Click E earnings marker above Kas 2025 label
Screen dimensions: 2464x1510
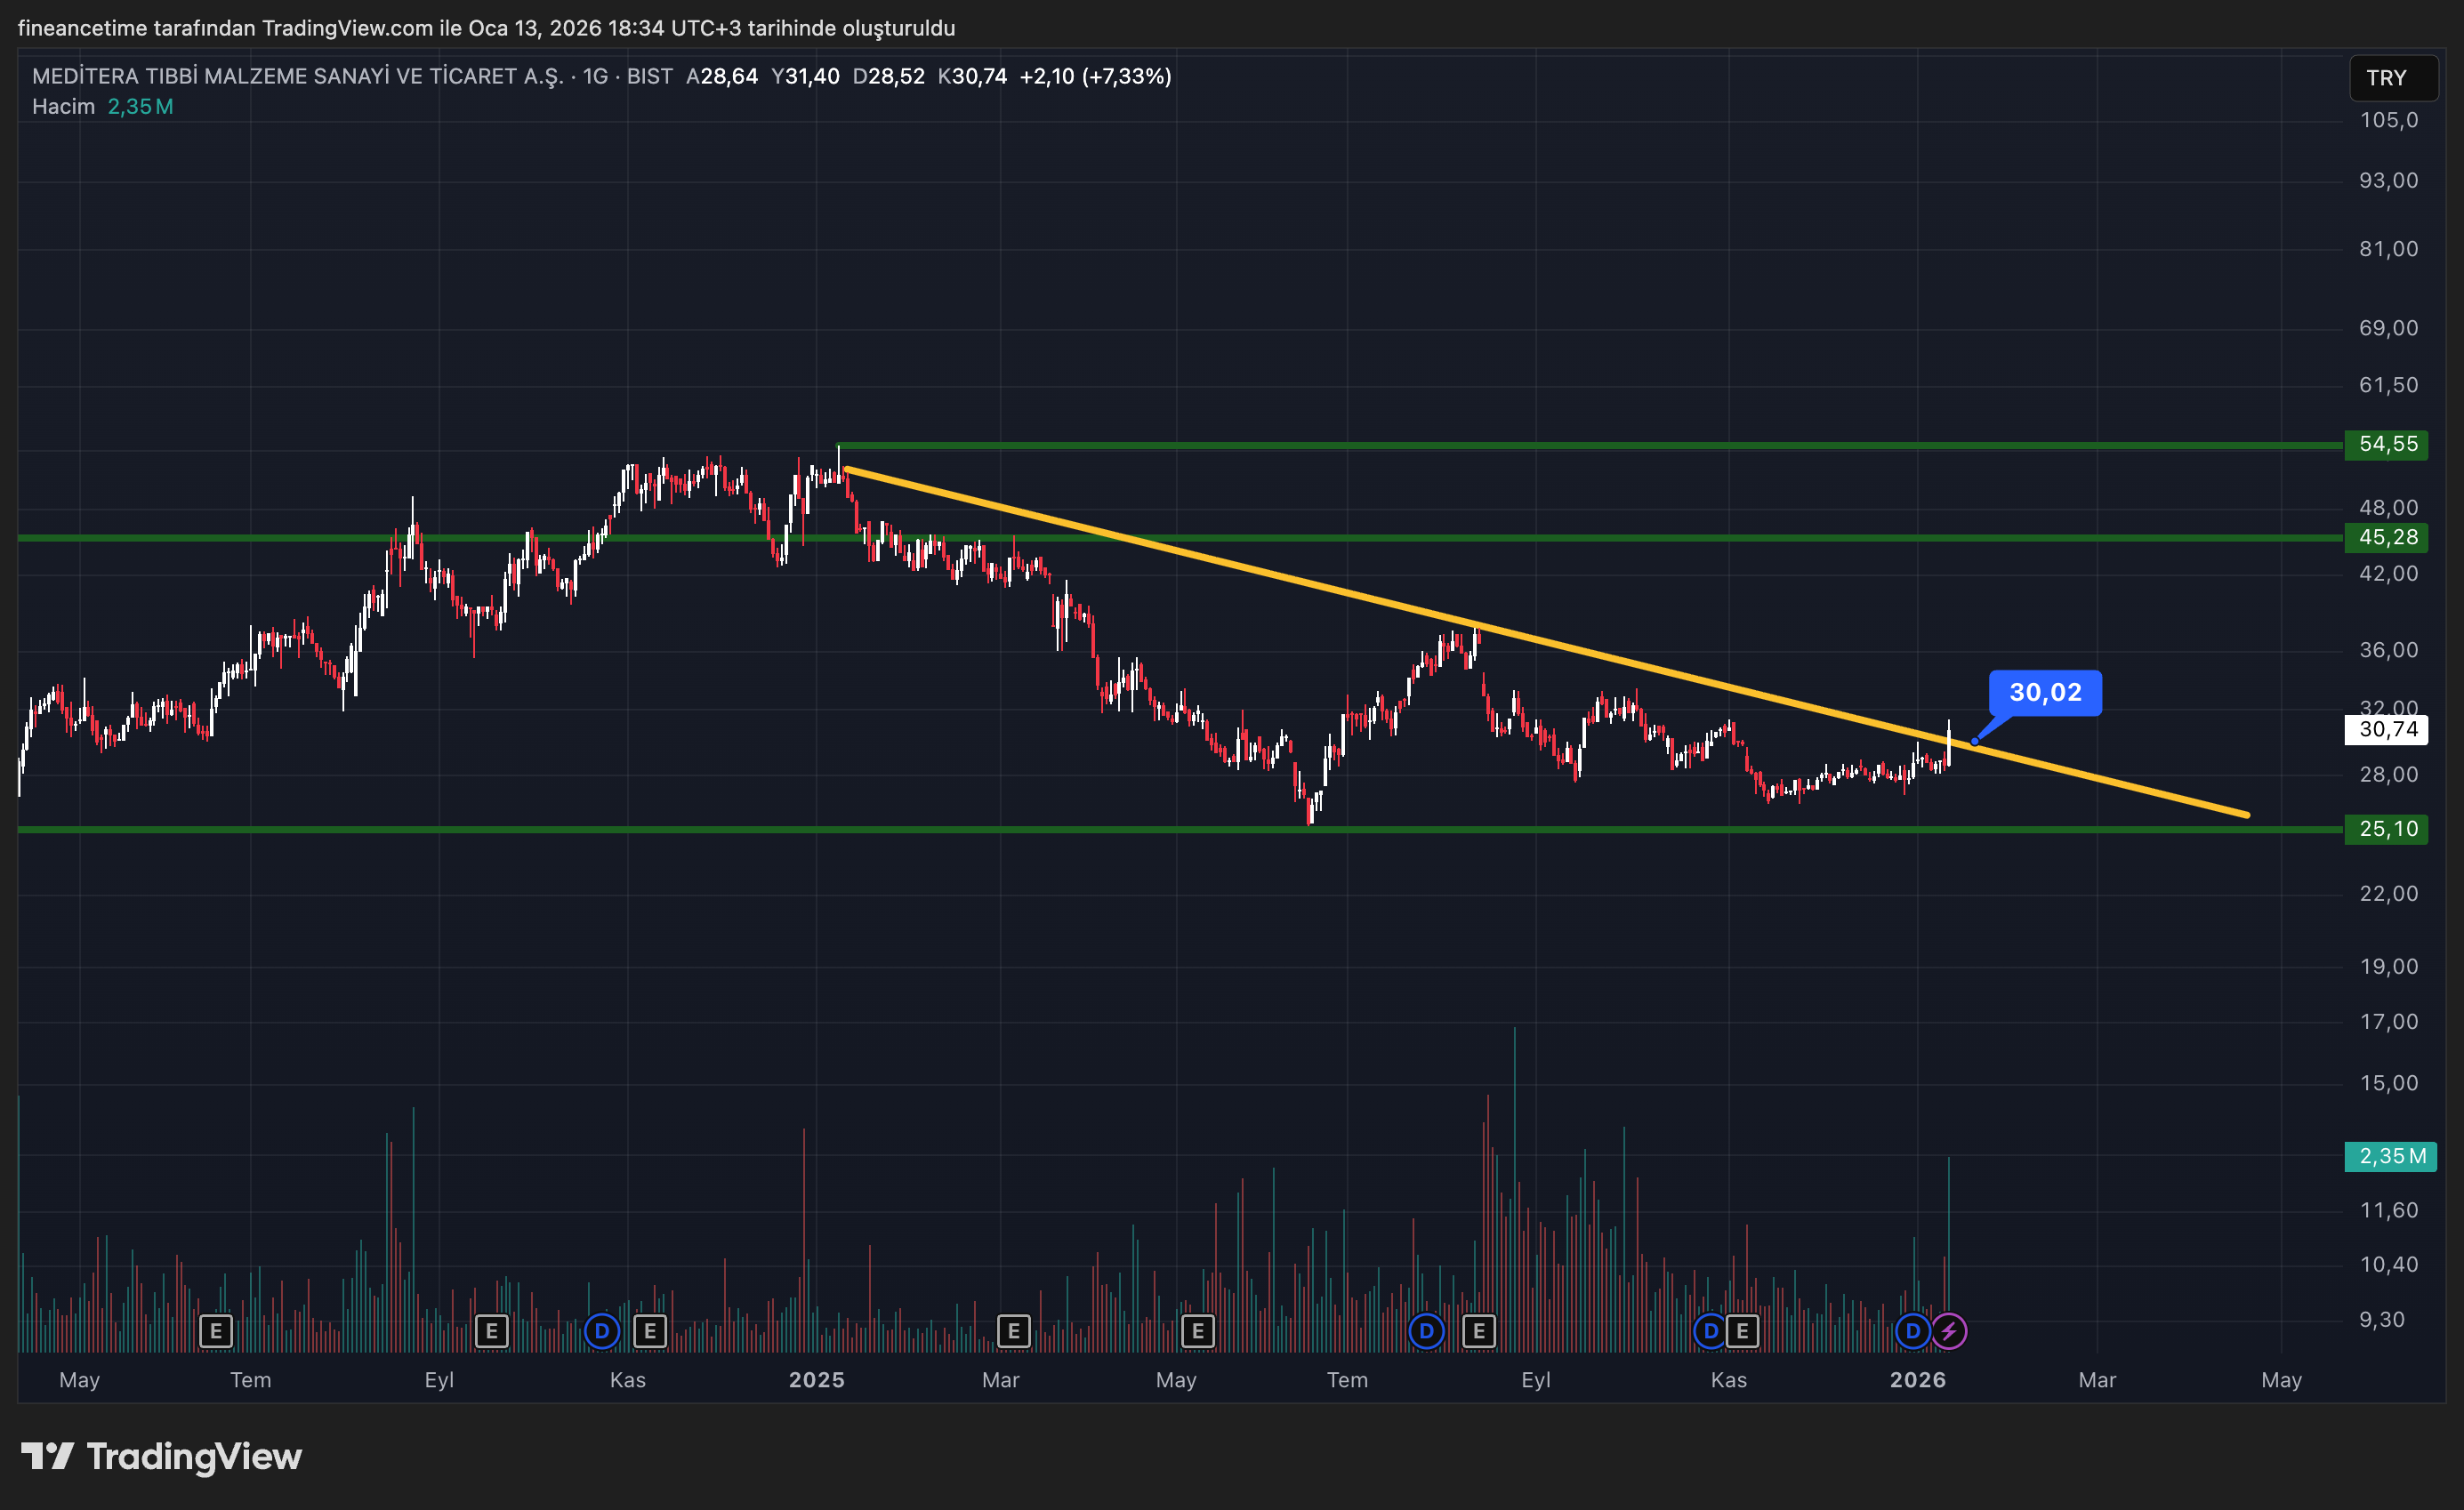coord(1742,1331)
